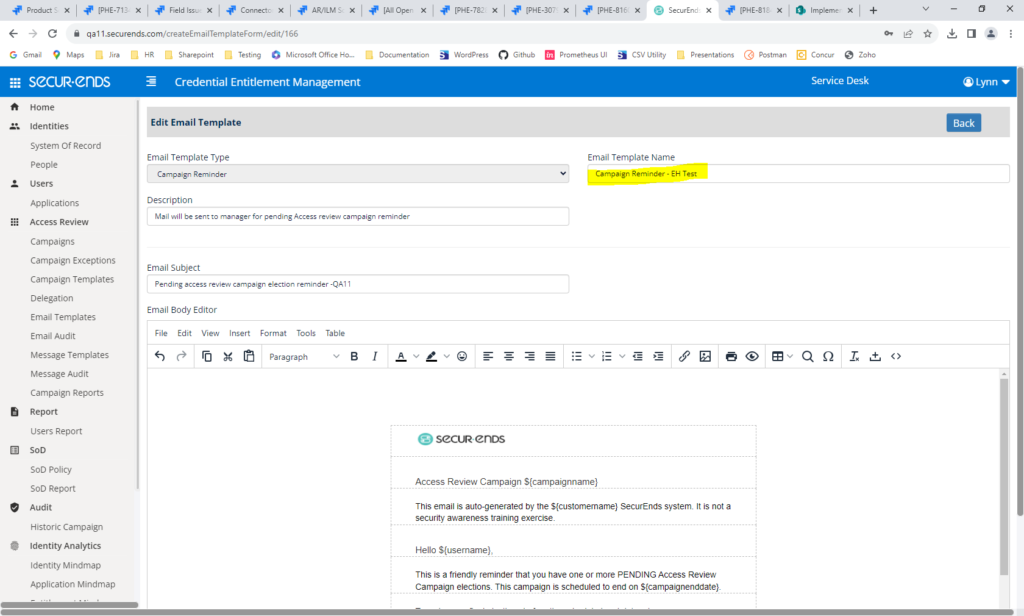Toggle the sidebar with hamburger icon

coord(151,81)
